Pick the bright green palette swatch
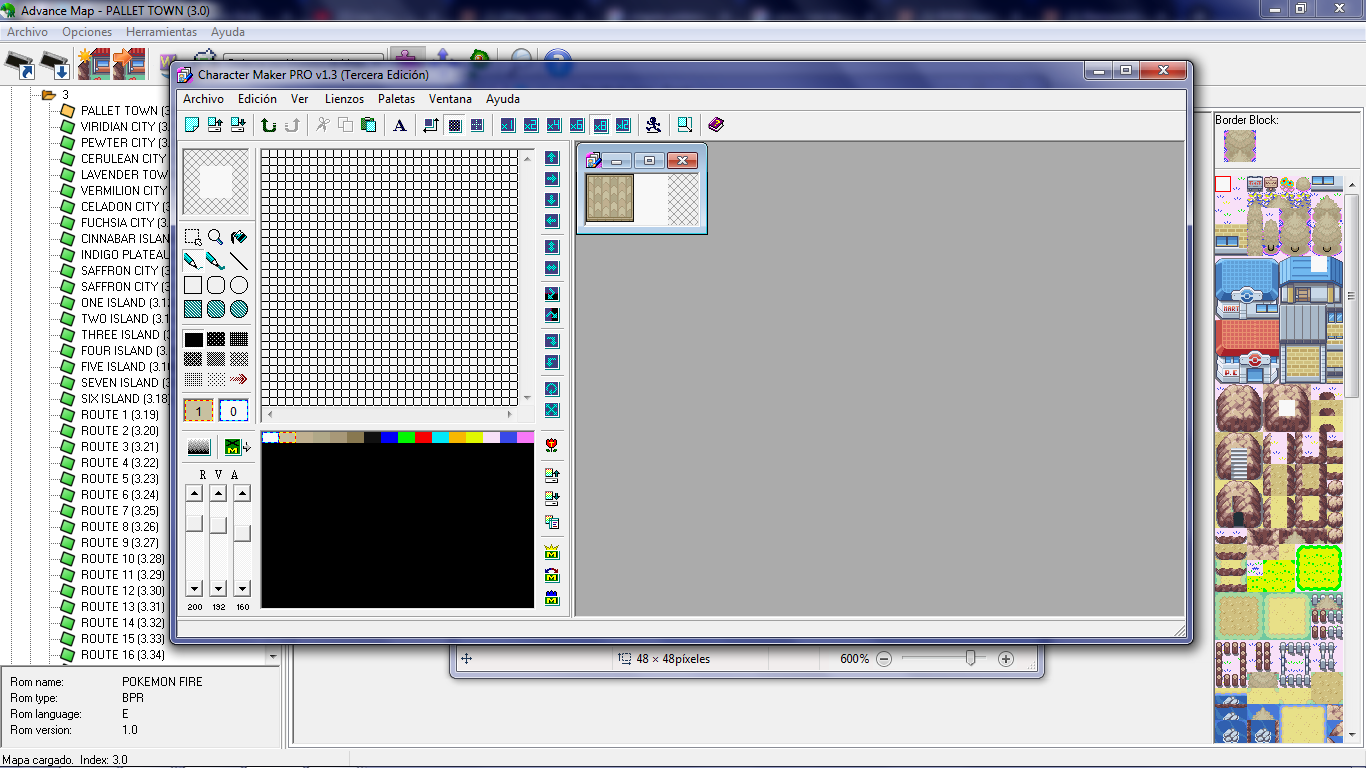1366x768 pixels. (x=406, y=437)
